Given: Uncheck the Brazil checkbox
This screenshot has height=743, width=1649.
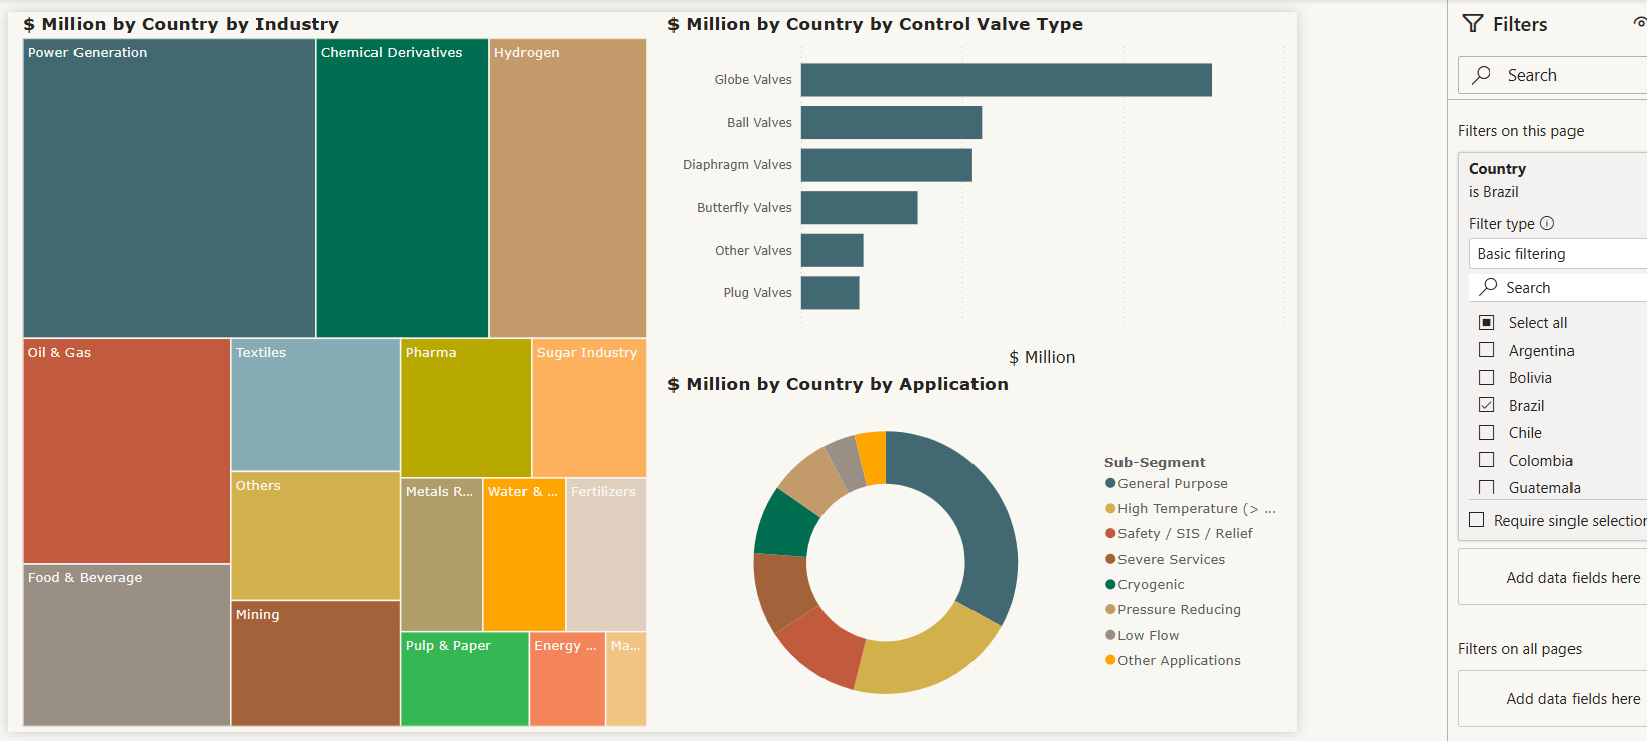Looking at the screenshot, I should tap(1487, 406).
